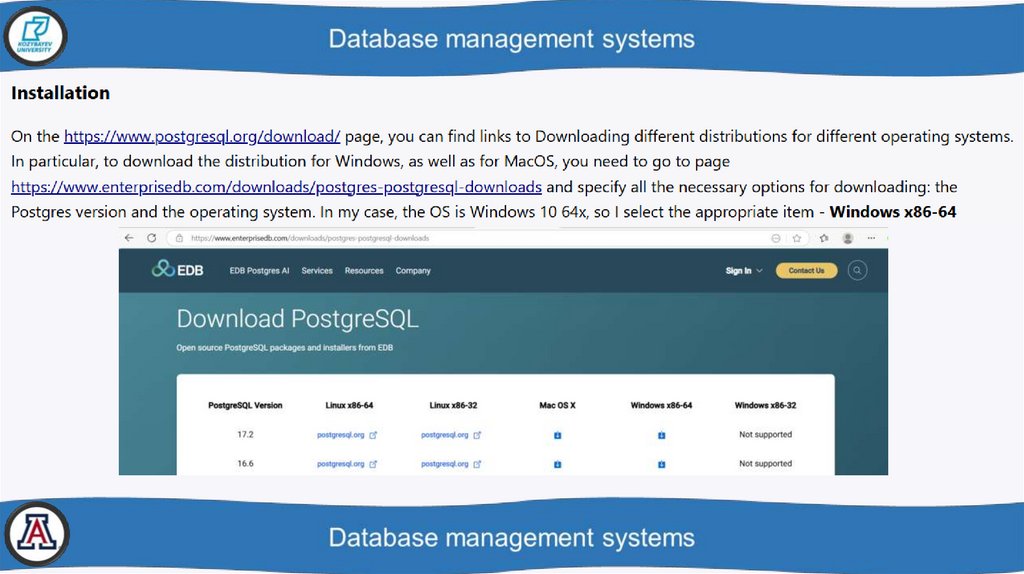Follow the enterprisedb.com postgres downloads hyperlink in the paragraph
1024x574 pixels.
tap(276, 187)
